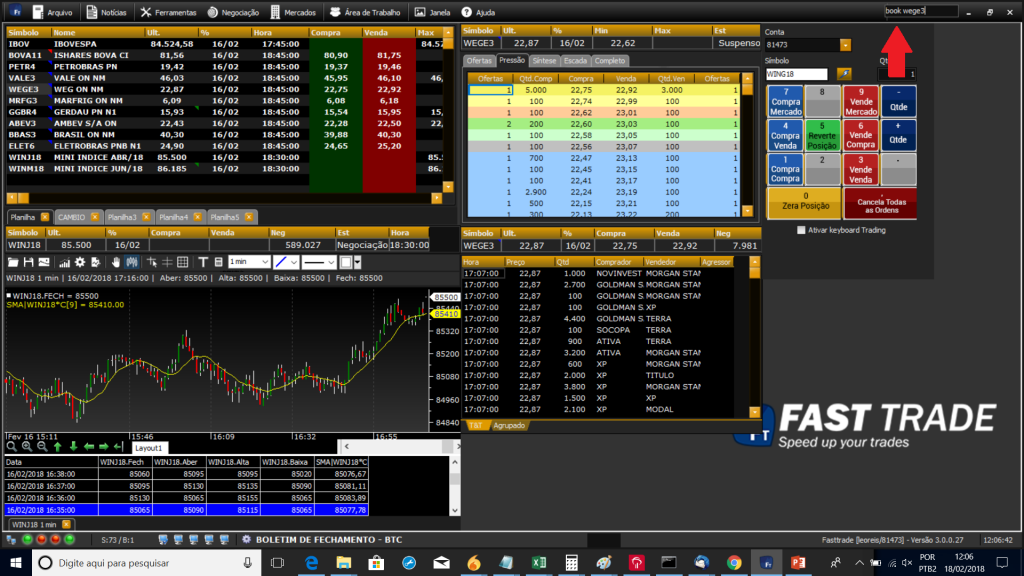Open Excel from the Windows taskbar
The image size is (1024, 576).
pos(539,562)
